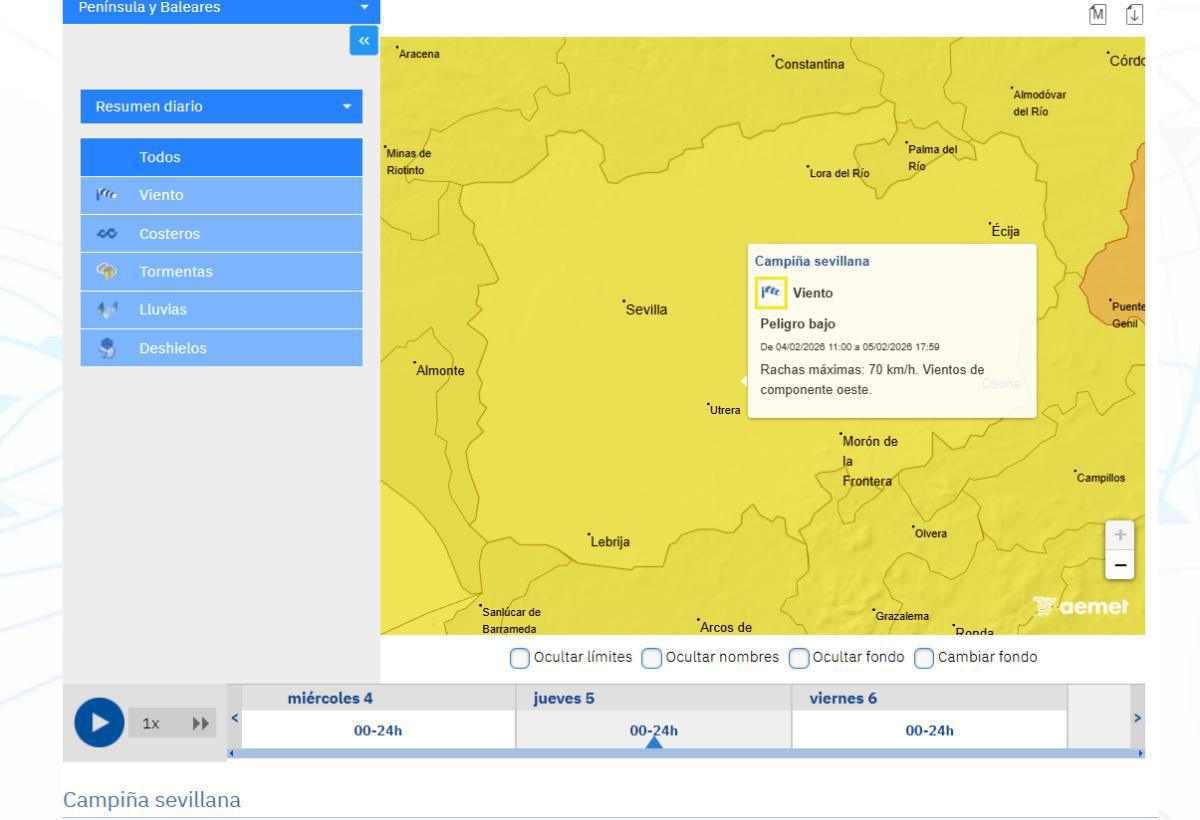Select the Costeros coastal warning icon
Viewport: 1200px width, 820px height.
(x=107, y=234)
